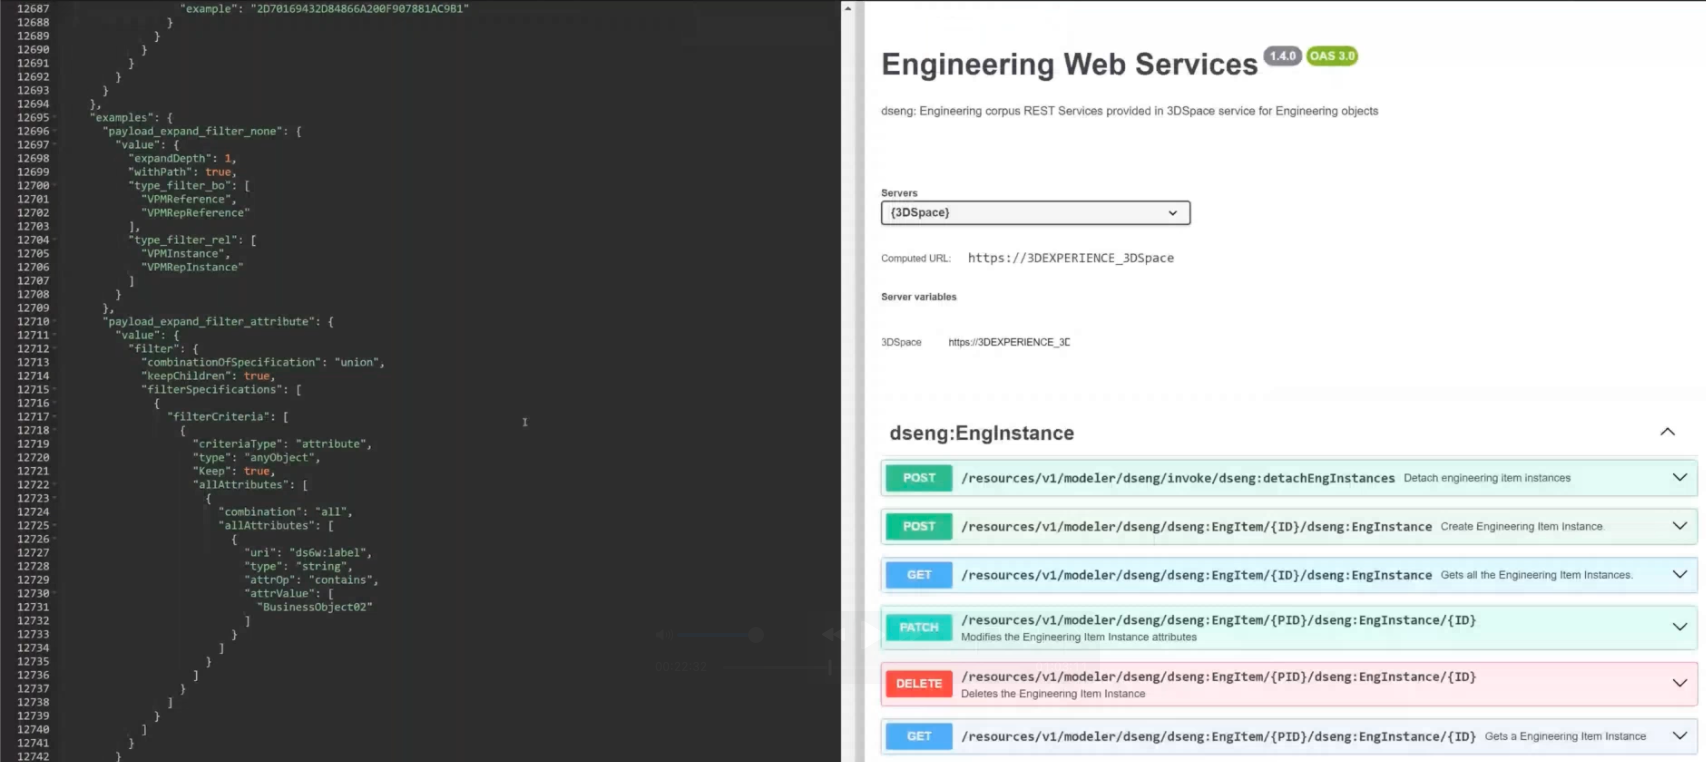
Task: Click the OAS 3.0 badge
Action: [x=1331, y=56]
